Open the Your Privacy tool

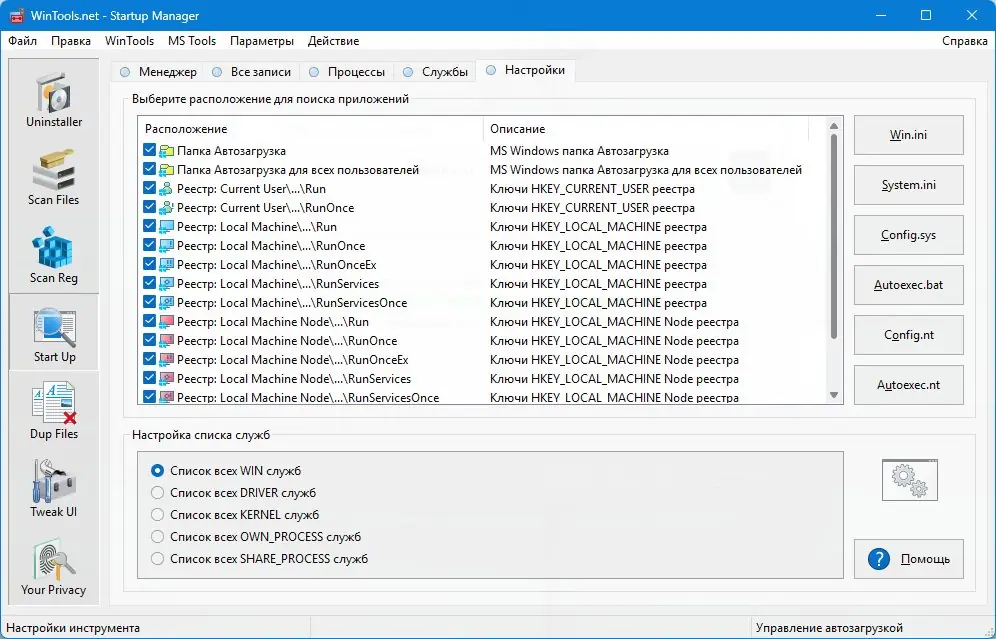[53, 565]
